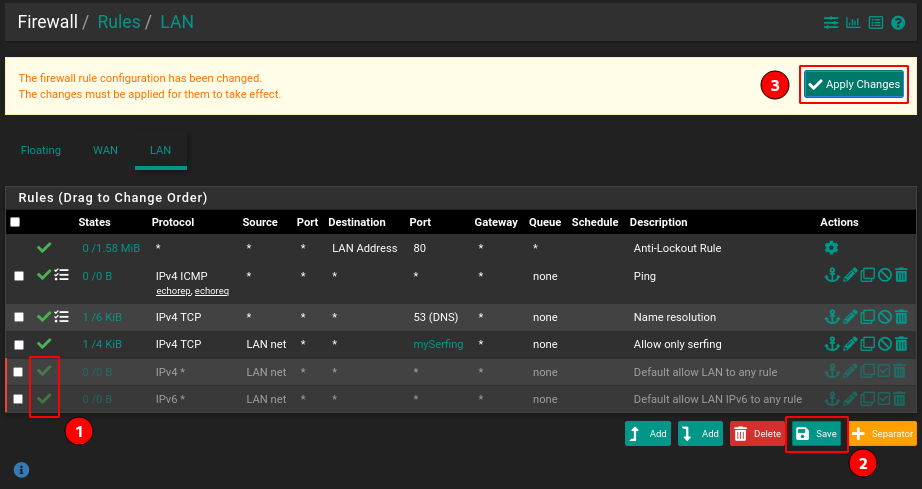Open Anti-Lockout Rule settings gear
This screenshot has height=489, width=922.
click(x=830, y=248)
